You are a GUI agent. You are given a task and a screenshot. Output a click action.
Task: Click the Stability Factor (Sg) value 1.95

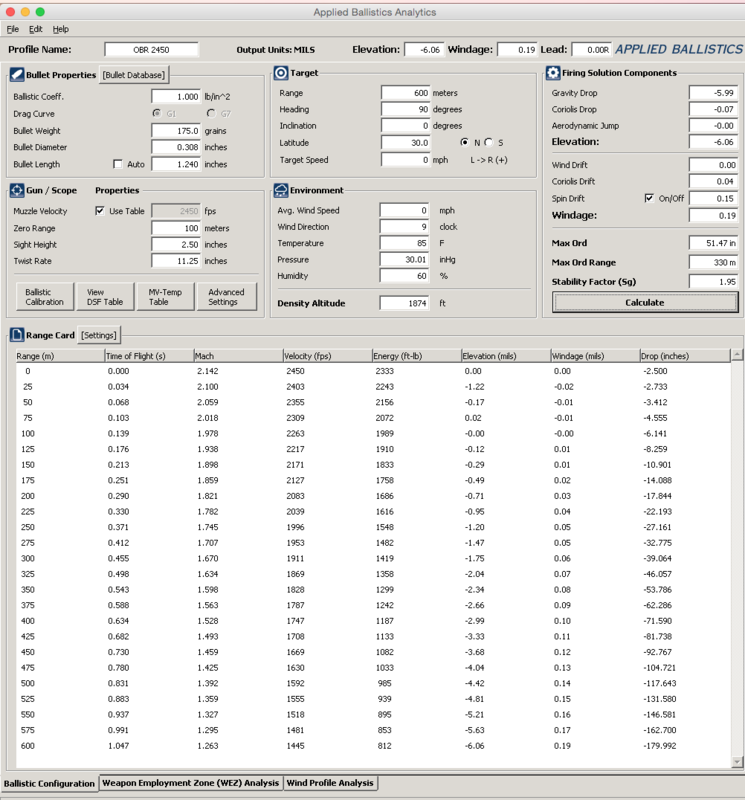pyautogui.click(x=713, y=282)
